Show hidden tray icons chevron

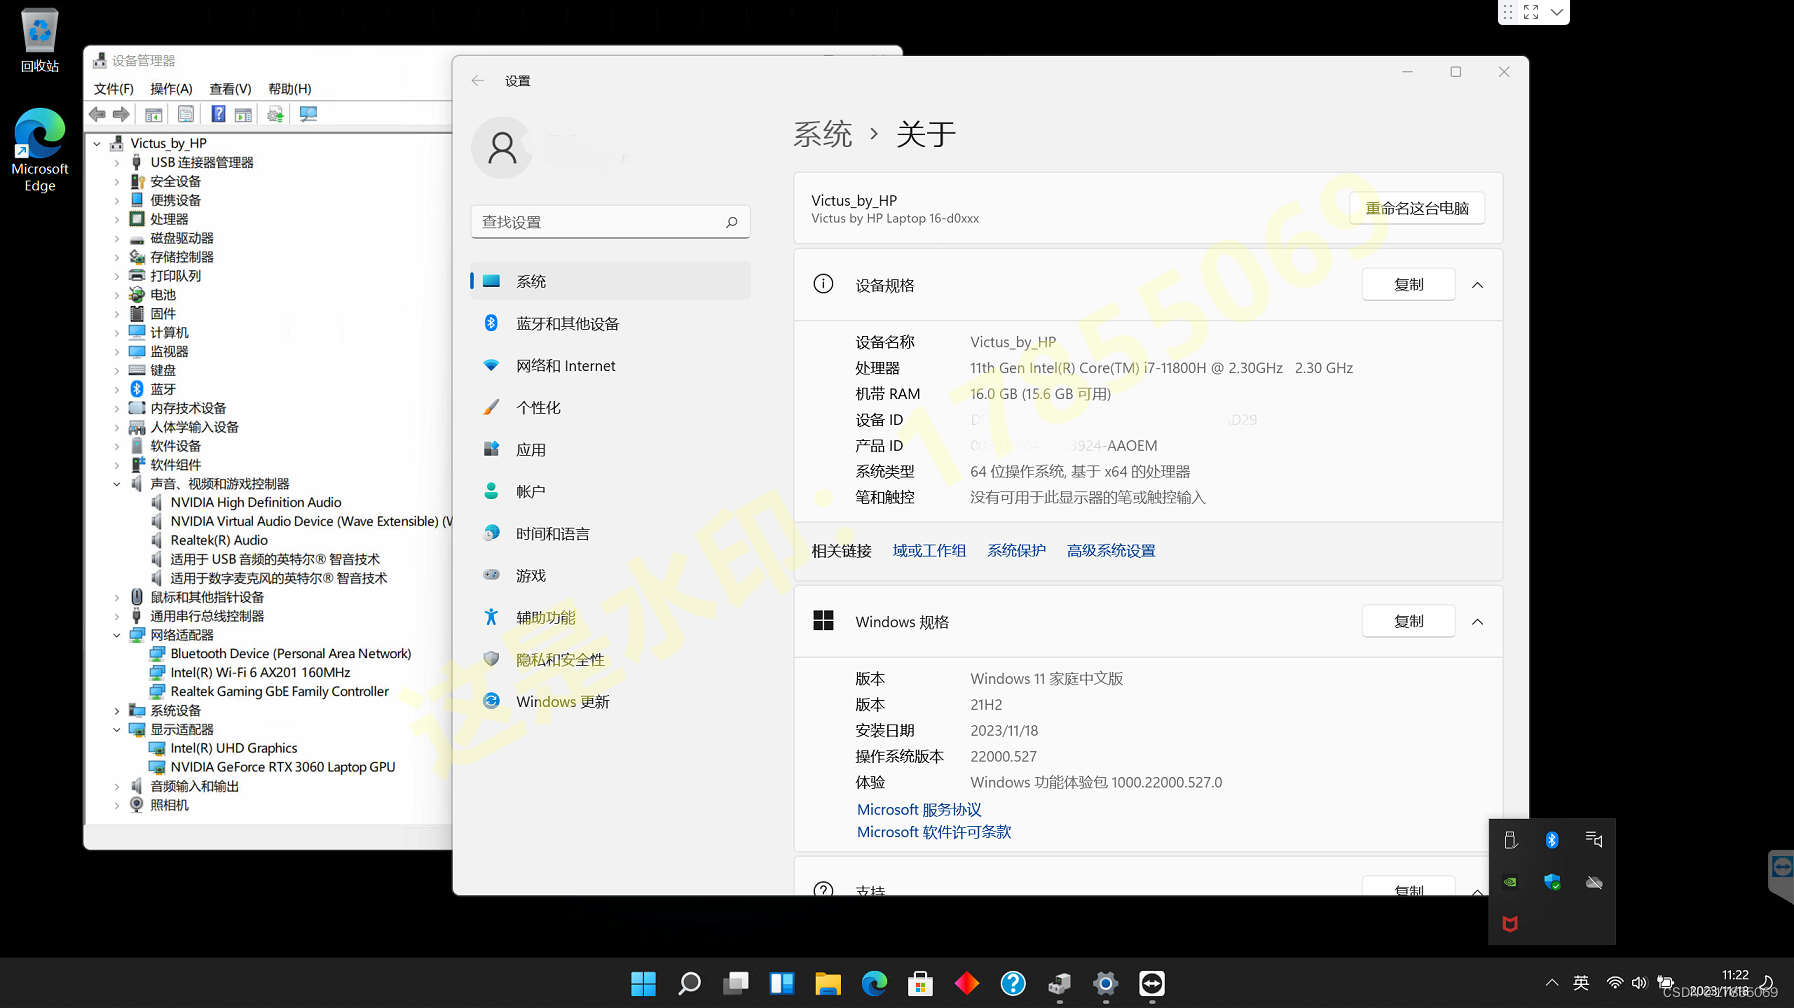pyautogui.click(x=1551, y=983)
